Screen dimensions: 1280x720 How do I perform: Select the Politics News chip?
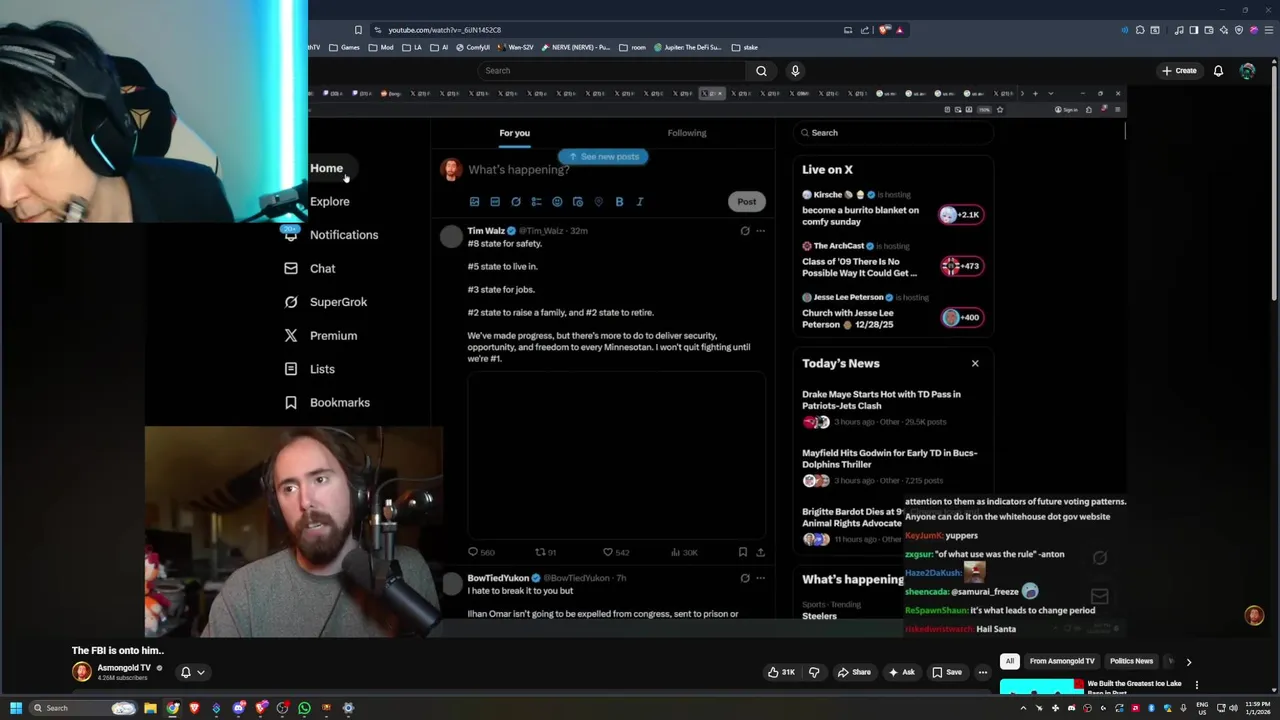1131,661
